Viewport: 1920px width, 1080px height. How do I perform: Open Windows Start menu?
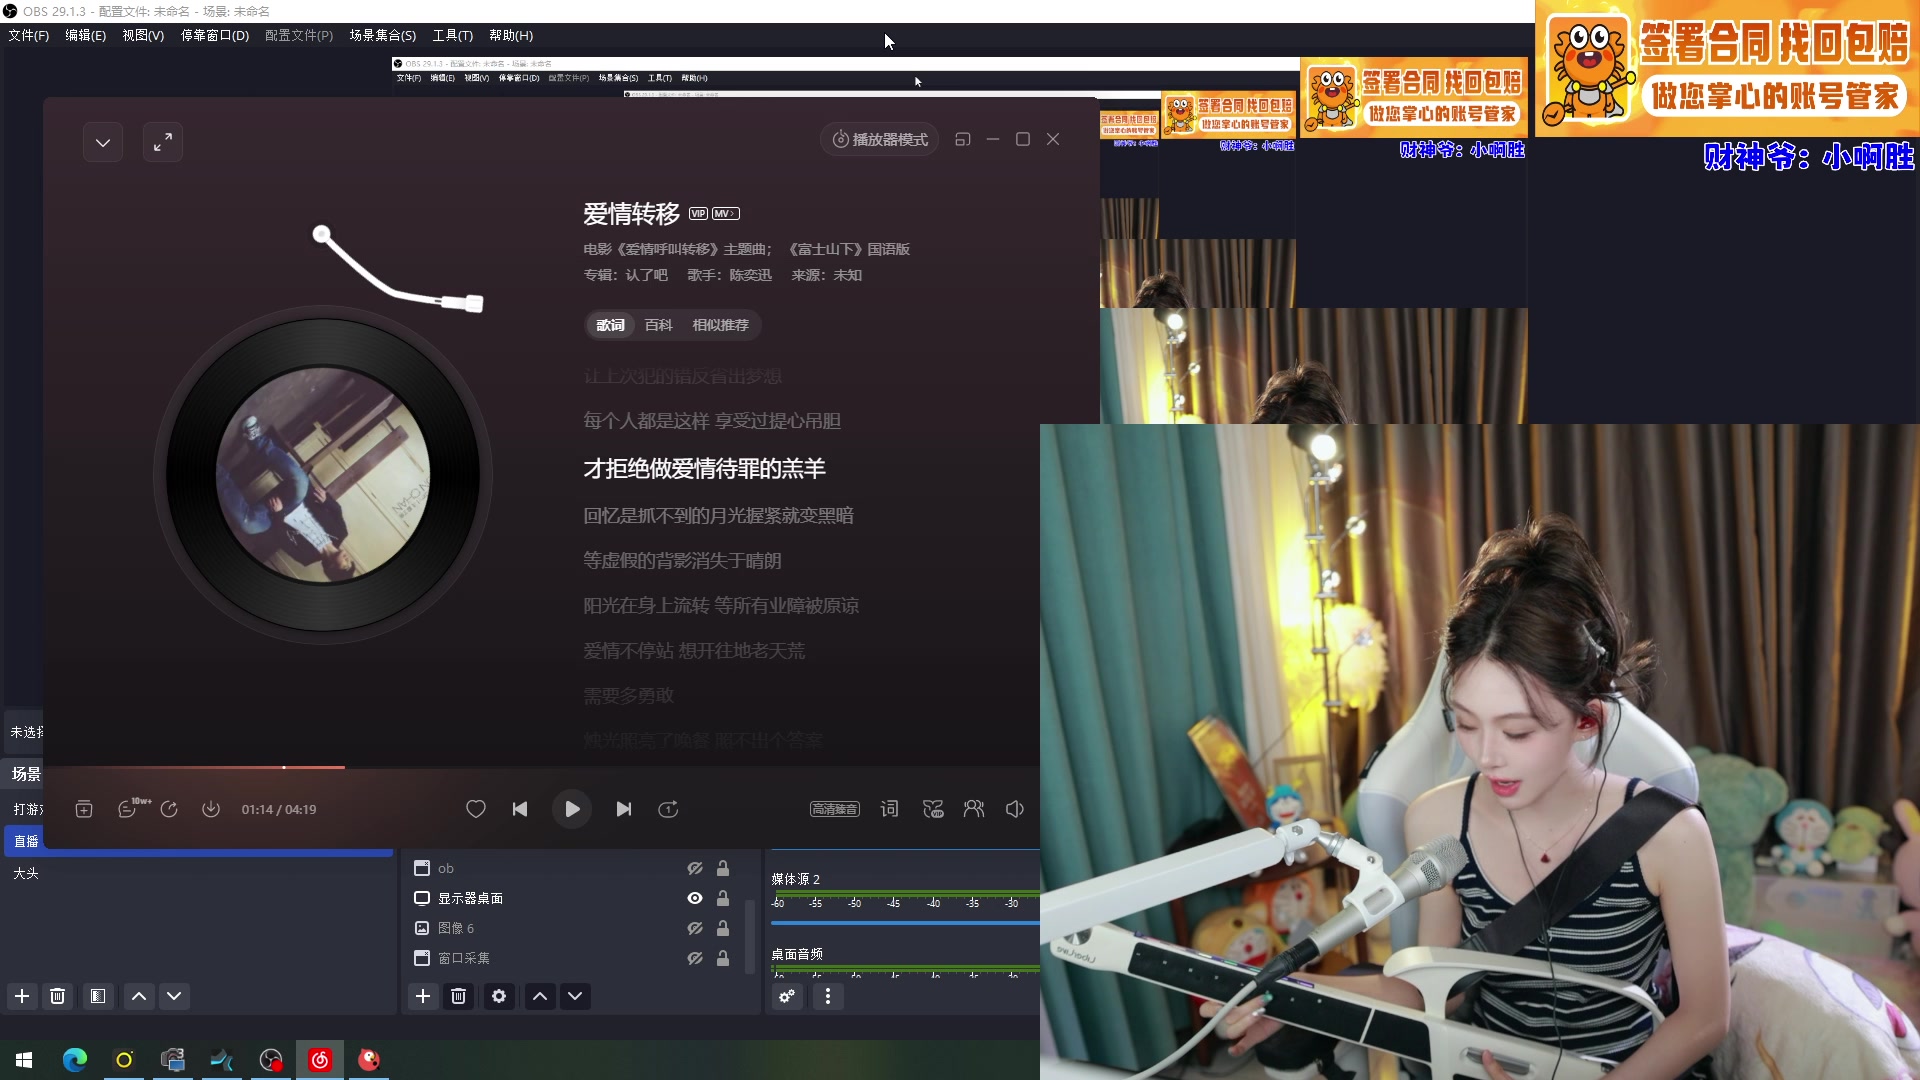(x=24, y=1060)
